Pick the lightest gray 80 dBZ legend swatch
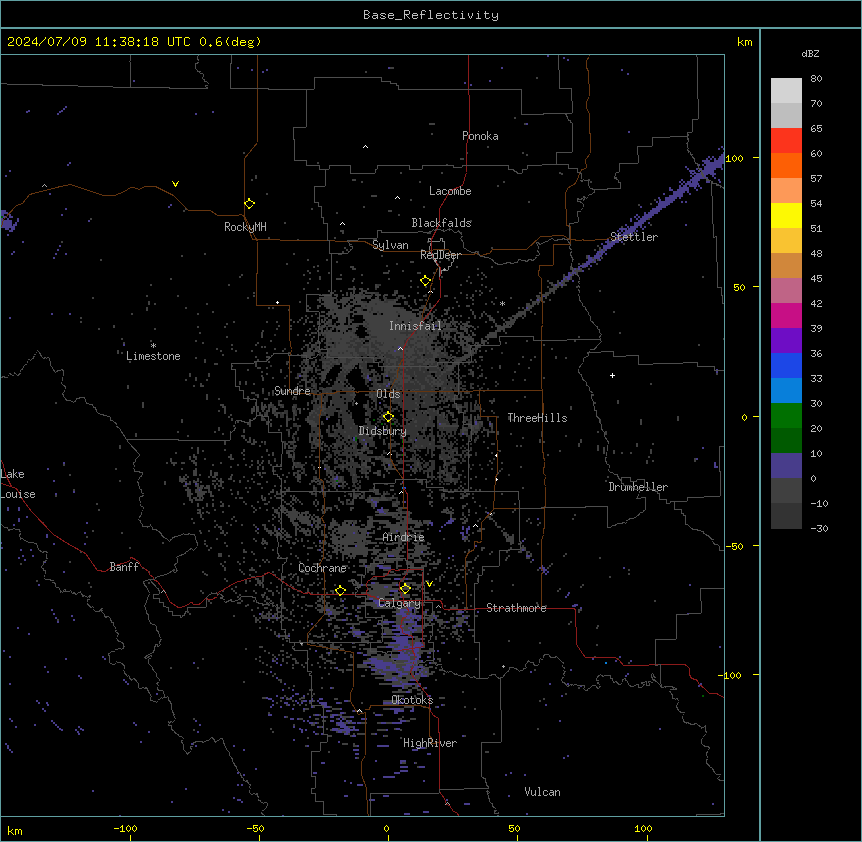 (786, 90)
